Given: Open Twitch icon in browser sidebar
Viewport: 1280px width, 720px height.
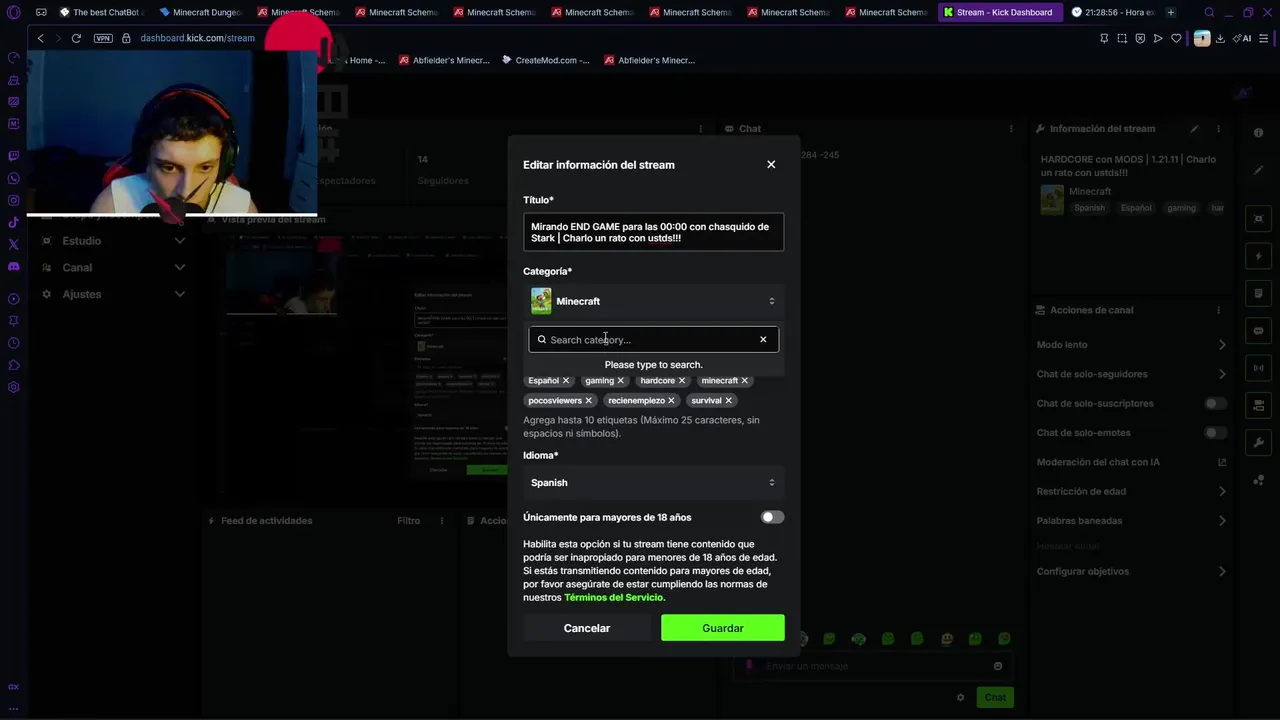Looking at the screenshot, I should coord(13,156).
